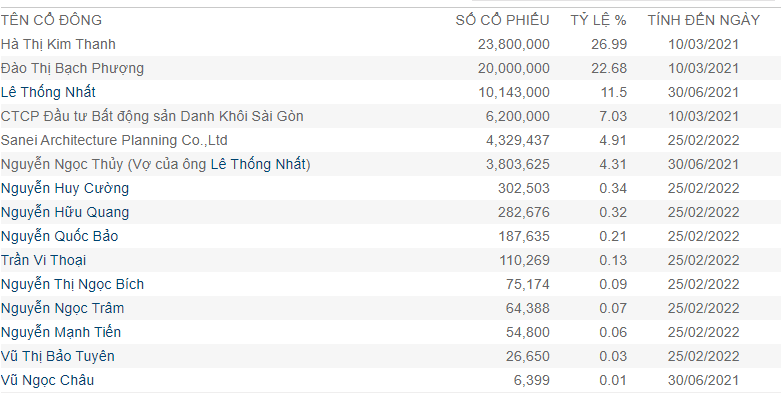This screenshot has width=784, height=395.
Task: Click the SỐ CỔ PHIẾU column header
Action: [502, 20]
